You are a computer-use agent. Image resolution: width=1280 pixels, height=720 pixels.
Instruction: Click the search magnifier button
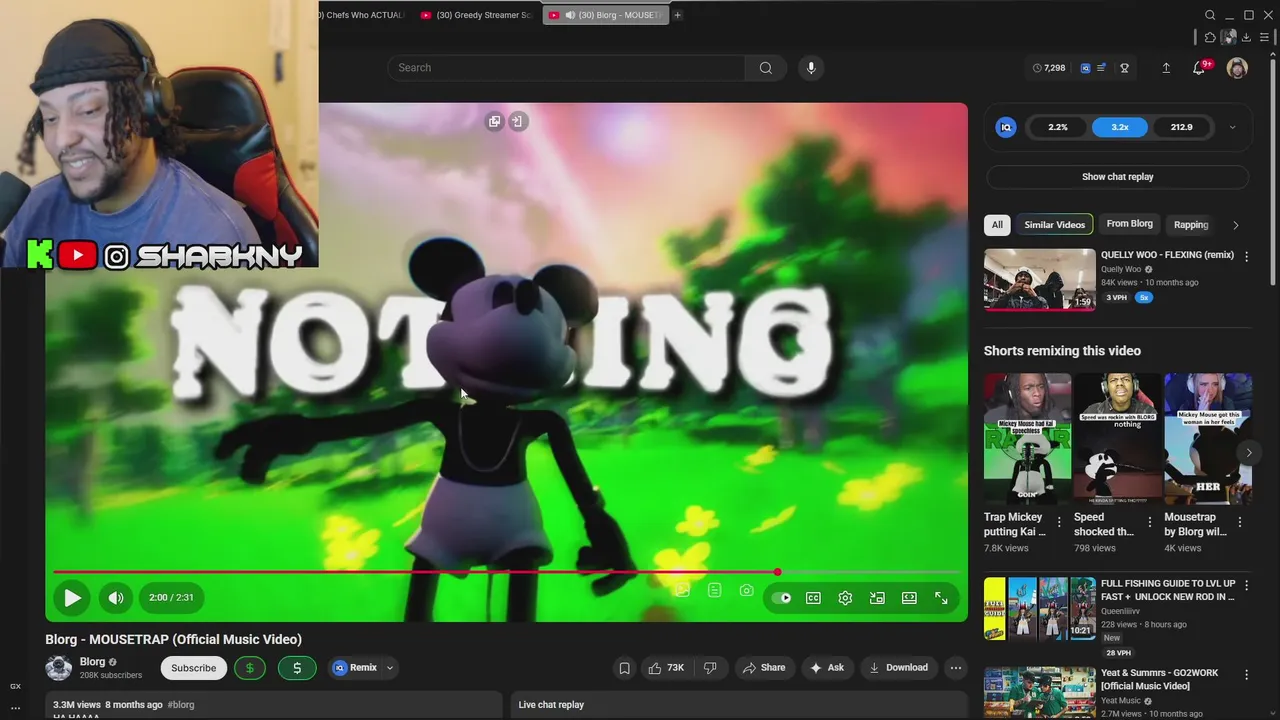(766, 68)
